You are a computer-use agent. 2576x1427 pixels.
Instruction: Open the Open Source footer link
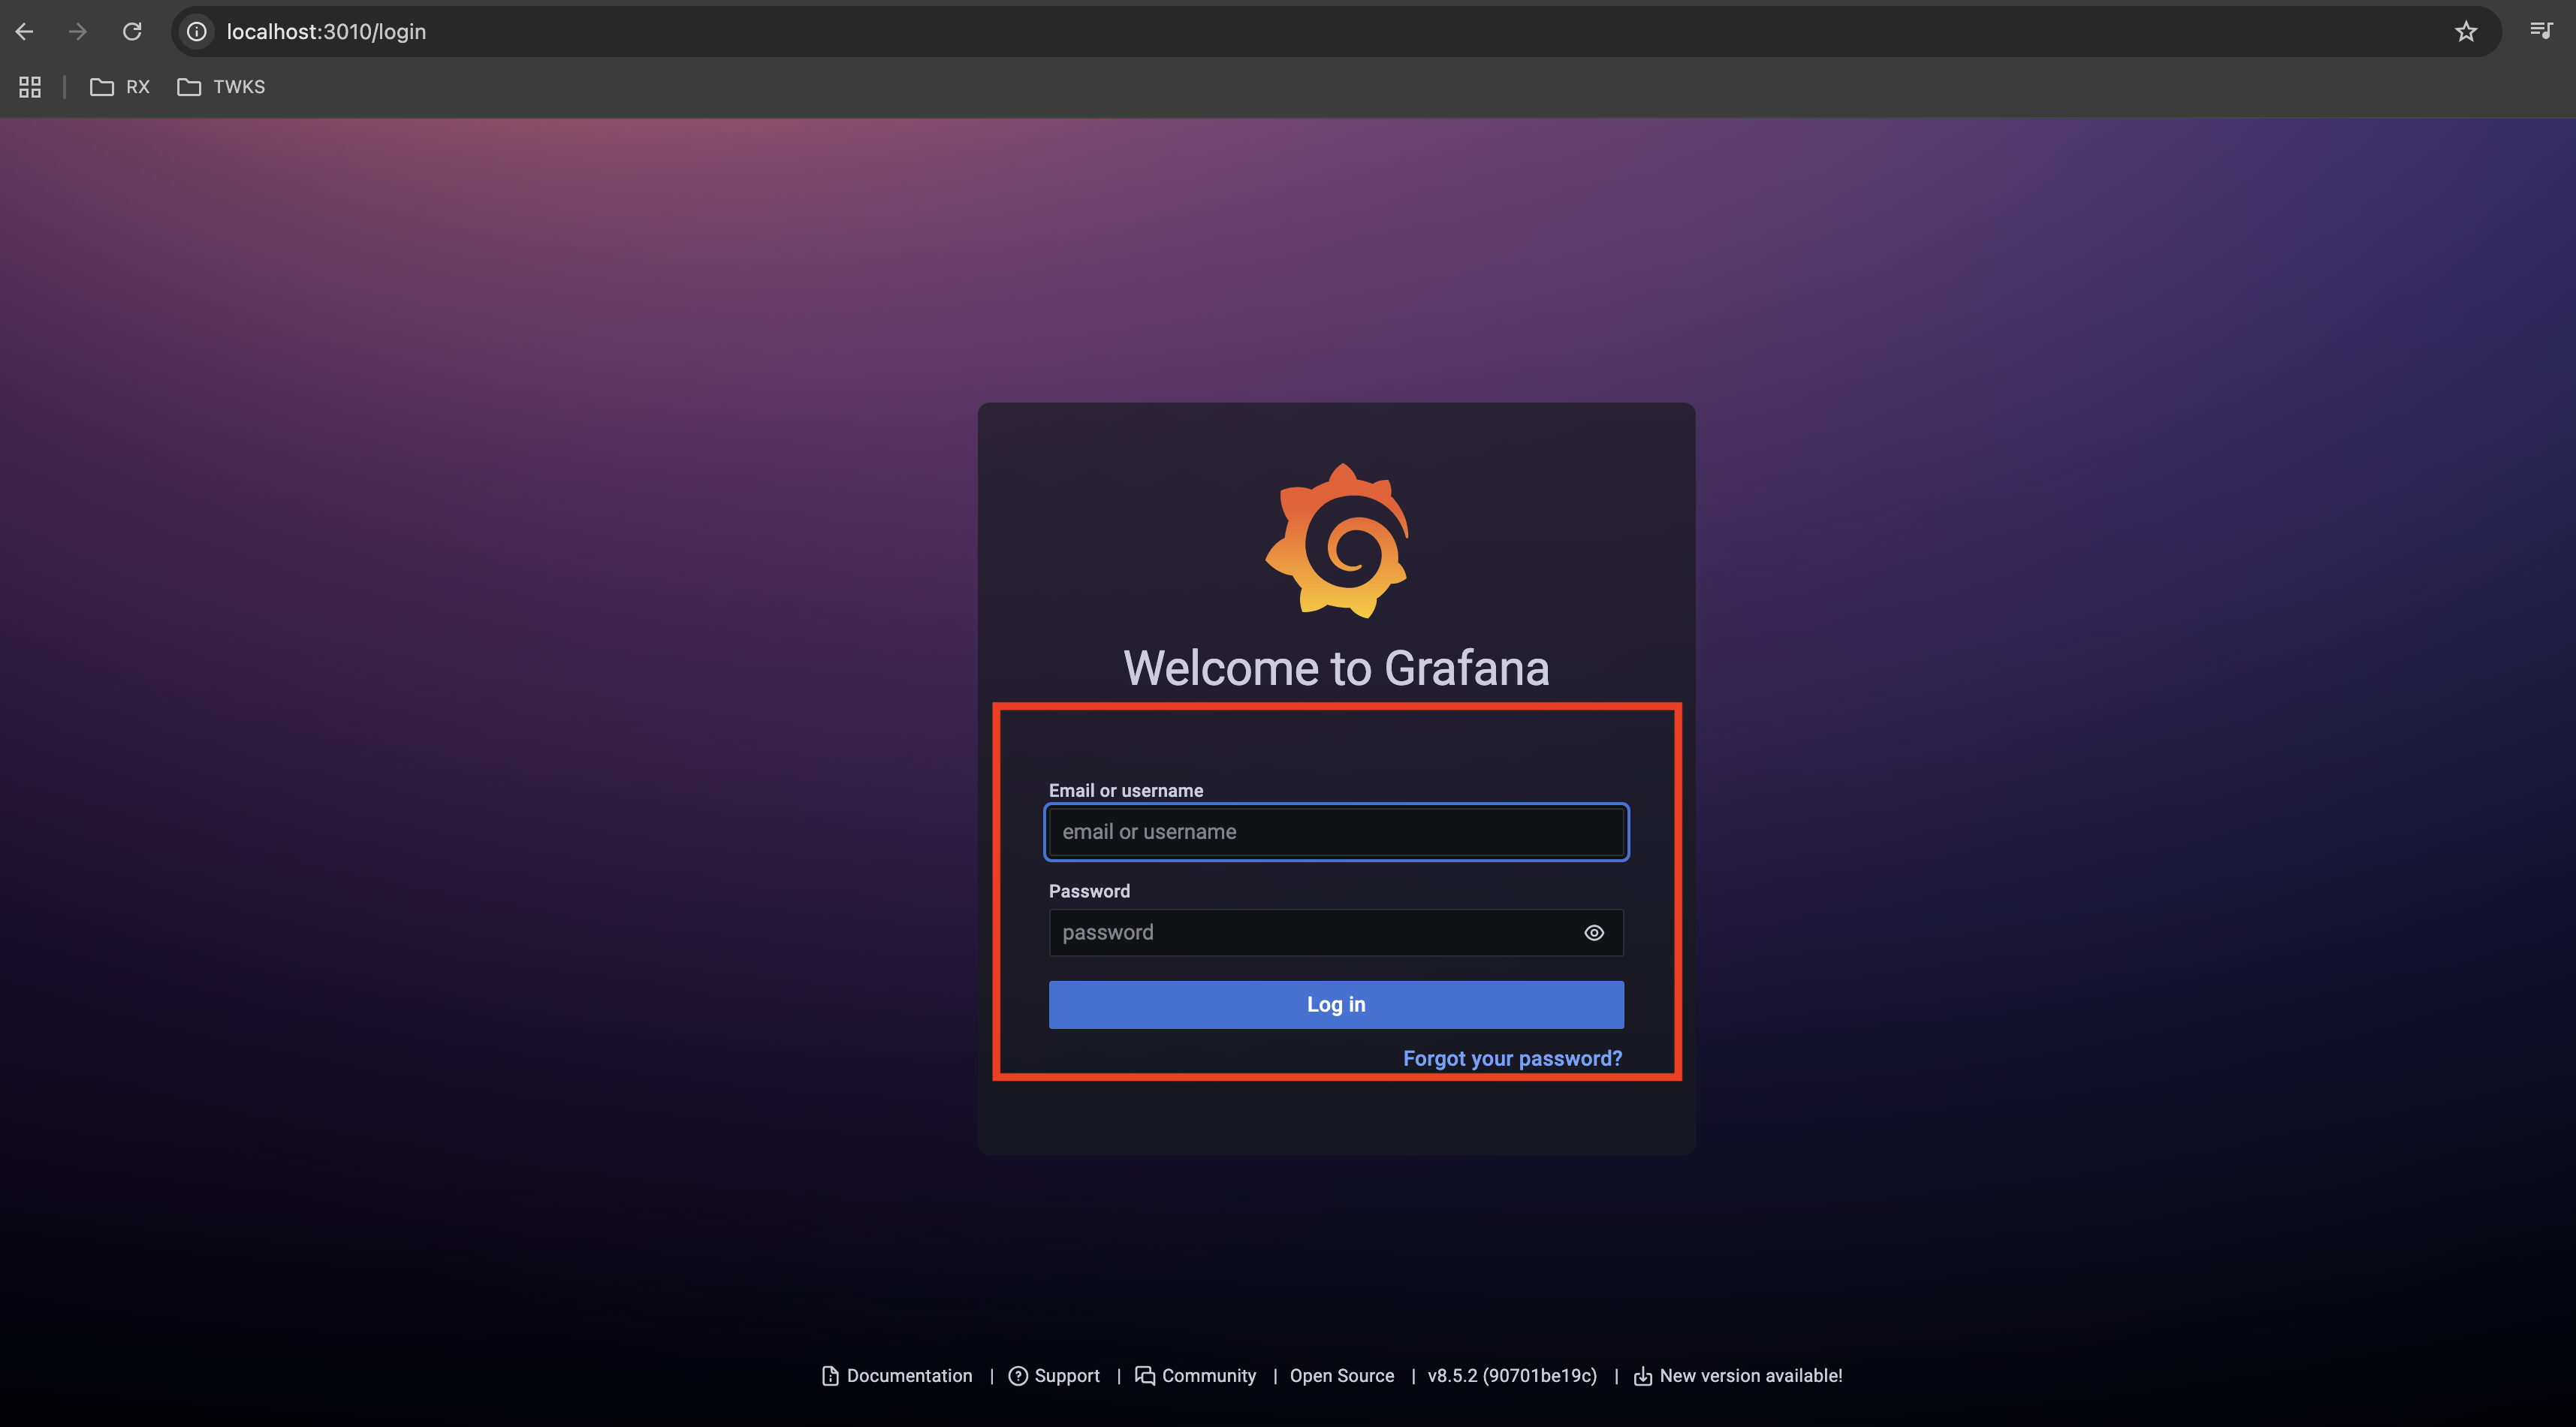click(x=1342, y=1376)
